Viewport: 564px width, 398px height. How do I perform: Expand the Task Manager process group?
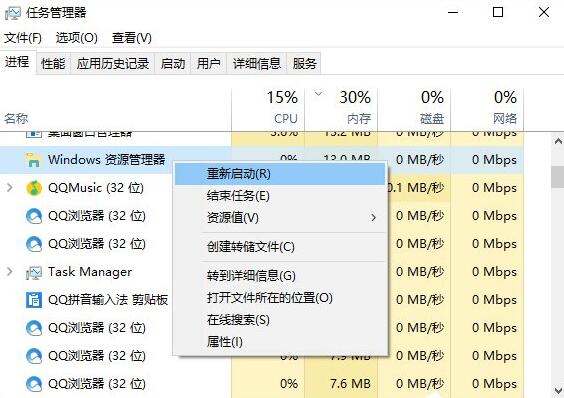pyautogui.click(x=10, y=272)
